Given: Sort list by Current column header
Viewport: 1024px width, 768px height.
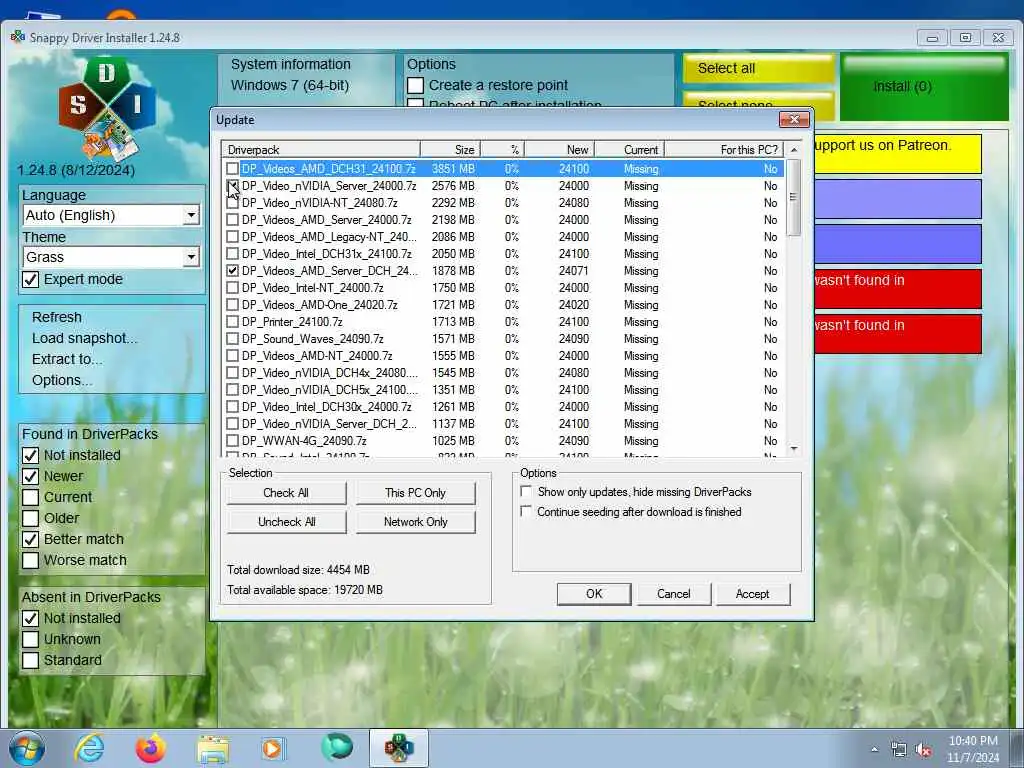Looking at the screenshot, I should coord(630,150).
